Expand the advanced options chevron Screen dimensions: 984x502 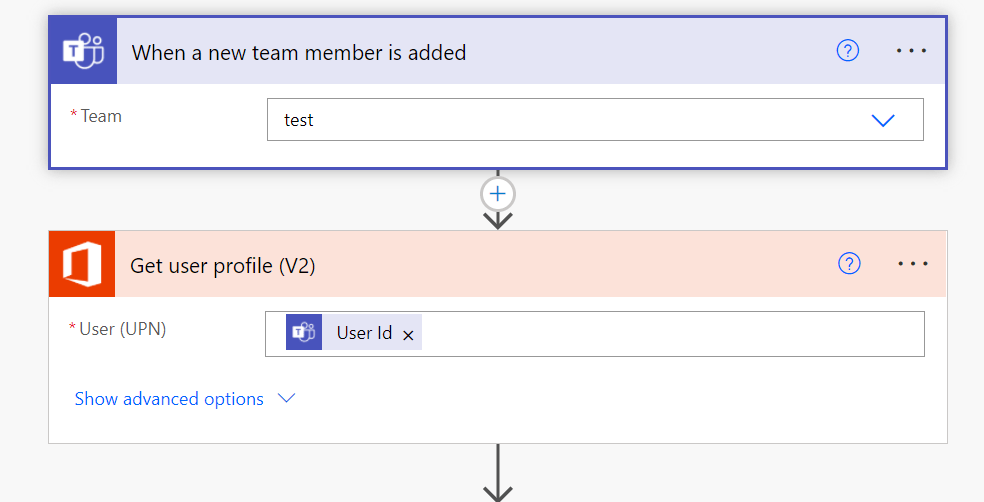tap(287, 398)
